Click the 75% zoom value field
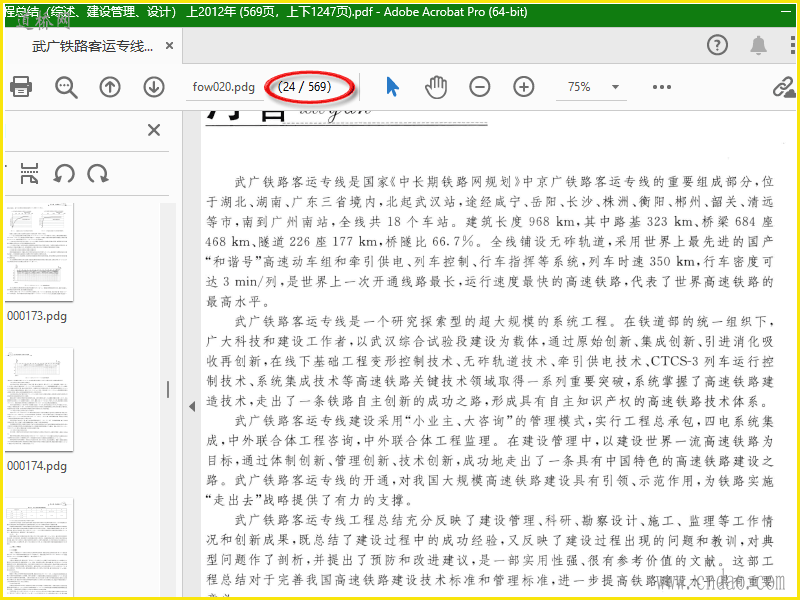This screenshot has height=600, width=800. tap(579, 87)
